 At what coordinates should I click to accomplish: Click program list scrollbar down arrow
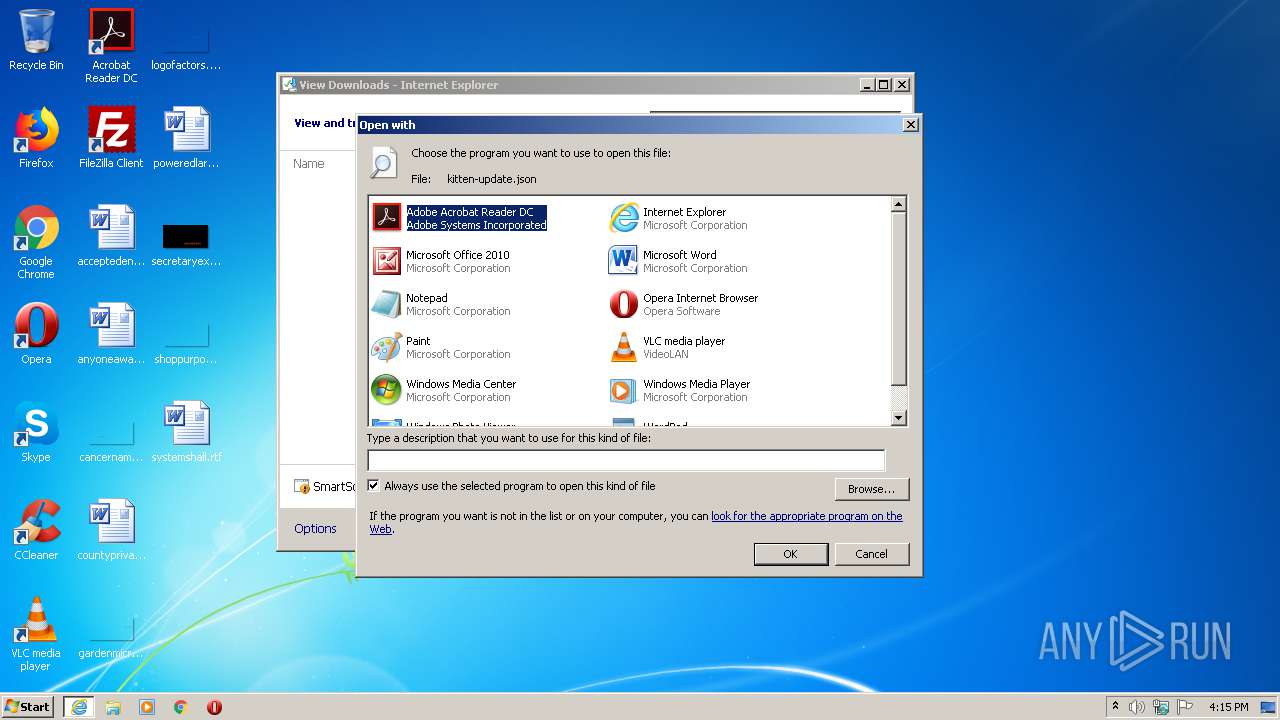click(x=898, y=418)
